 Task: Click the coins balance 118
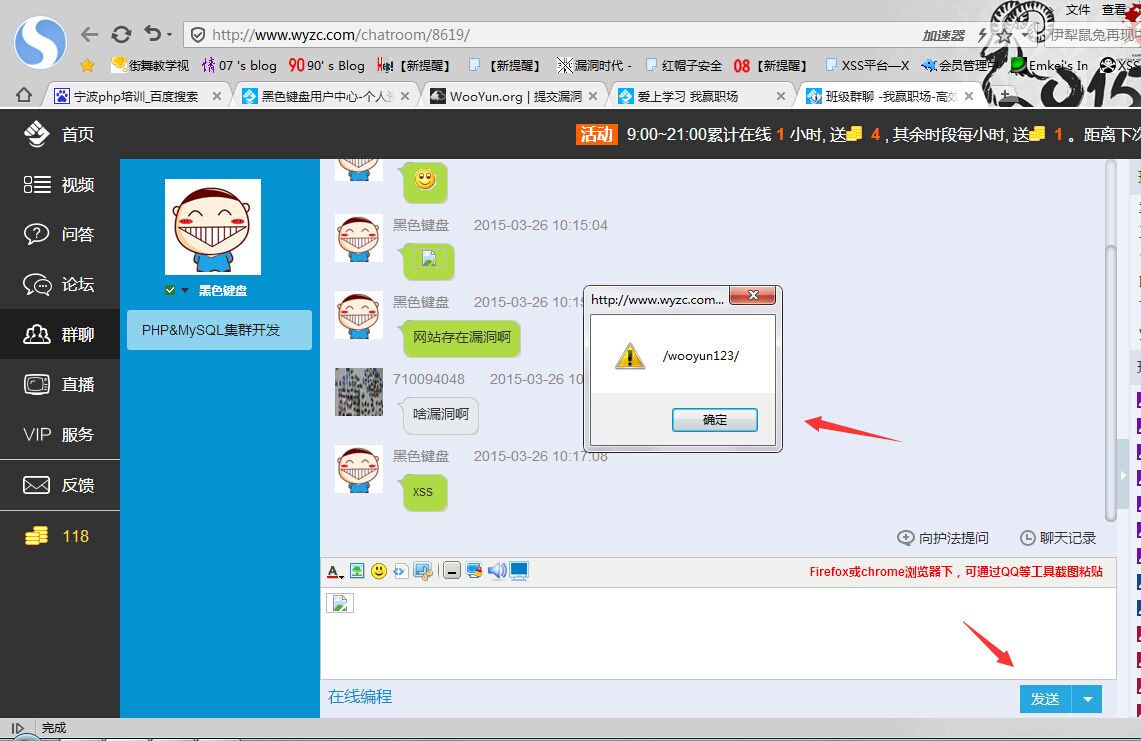[x=57, y=536]
